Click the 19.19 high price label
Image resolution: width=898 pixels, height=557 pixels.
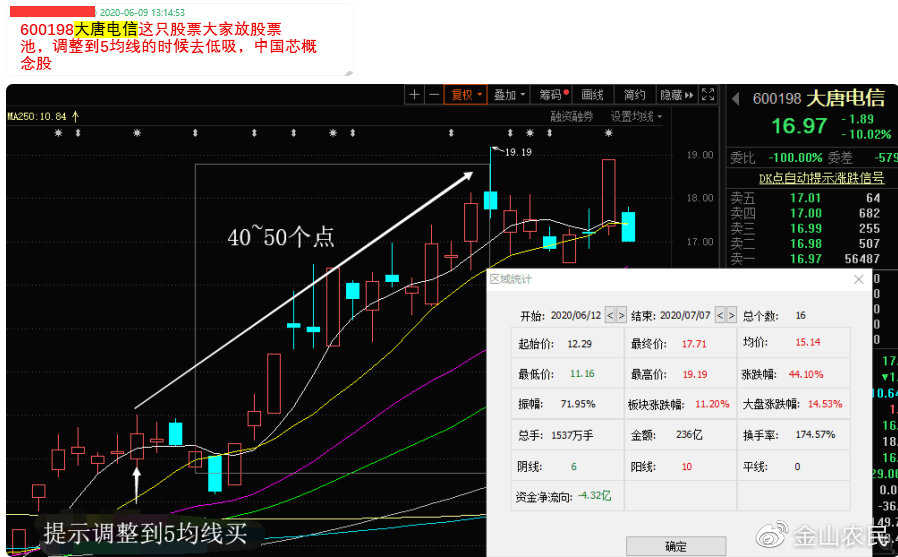tap(518, 152)
